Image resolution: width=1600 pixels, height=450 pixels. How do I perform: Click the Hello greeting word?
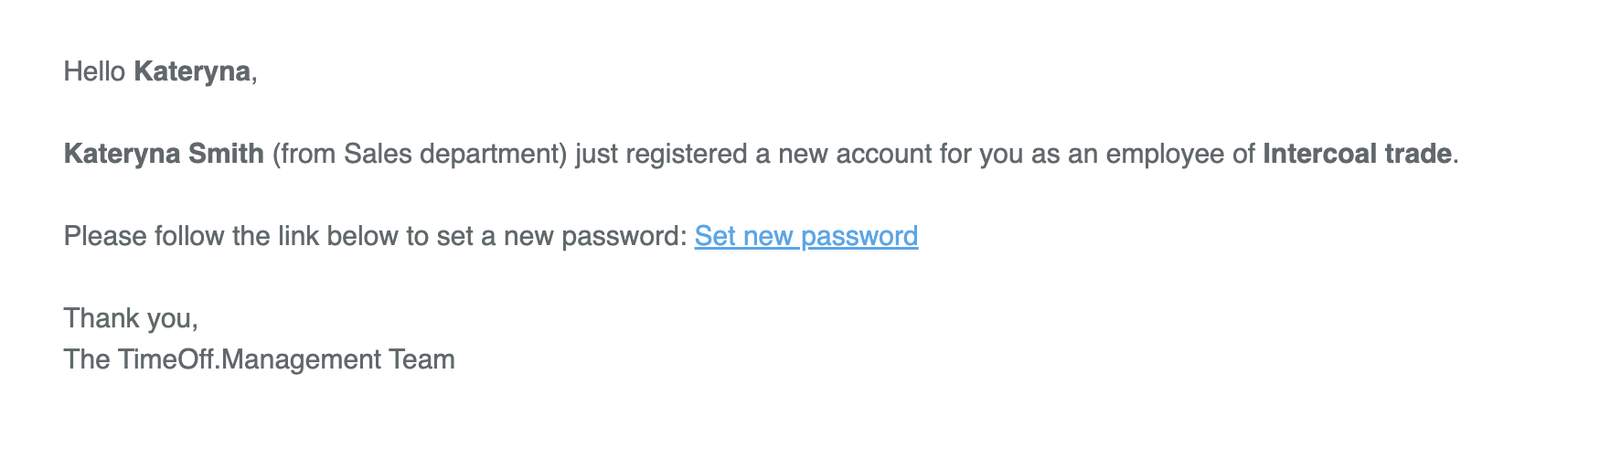tap(94, 72)
